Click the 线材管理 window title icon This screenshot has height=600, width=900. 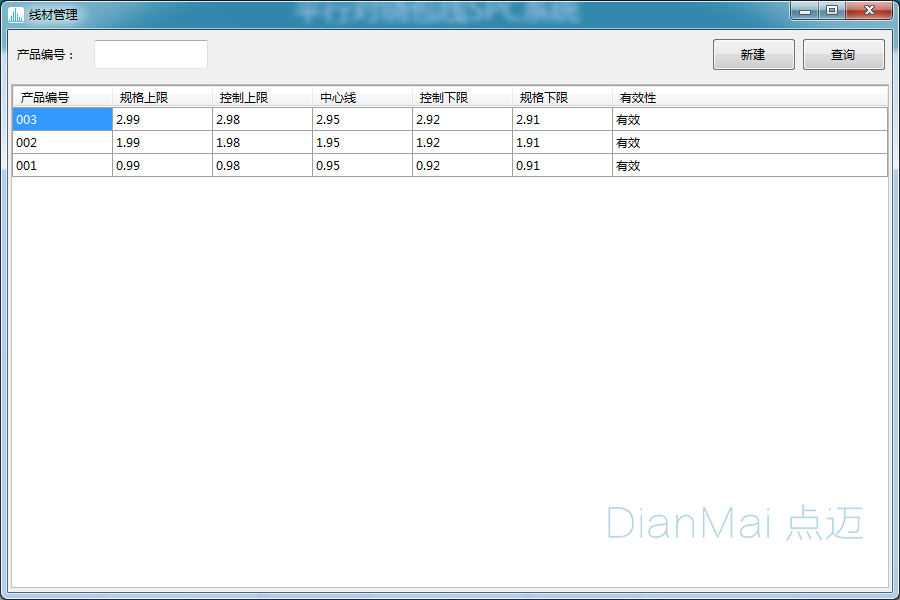pyautogui.click(x=16, y=14)
